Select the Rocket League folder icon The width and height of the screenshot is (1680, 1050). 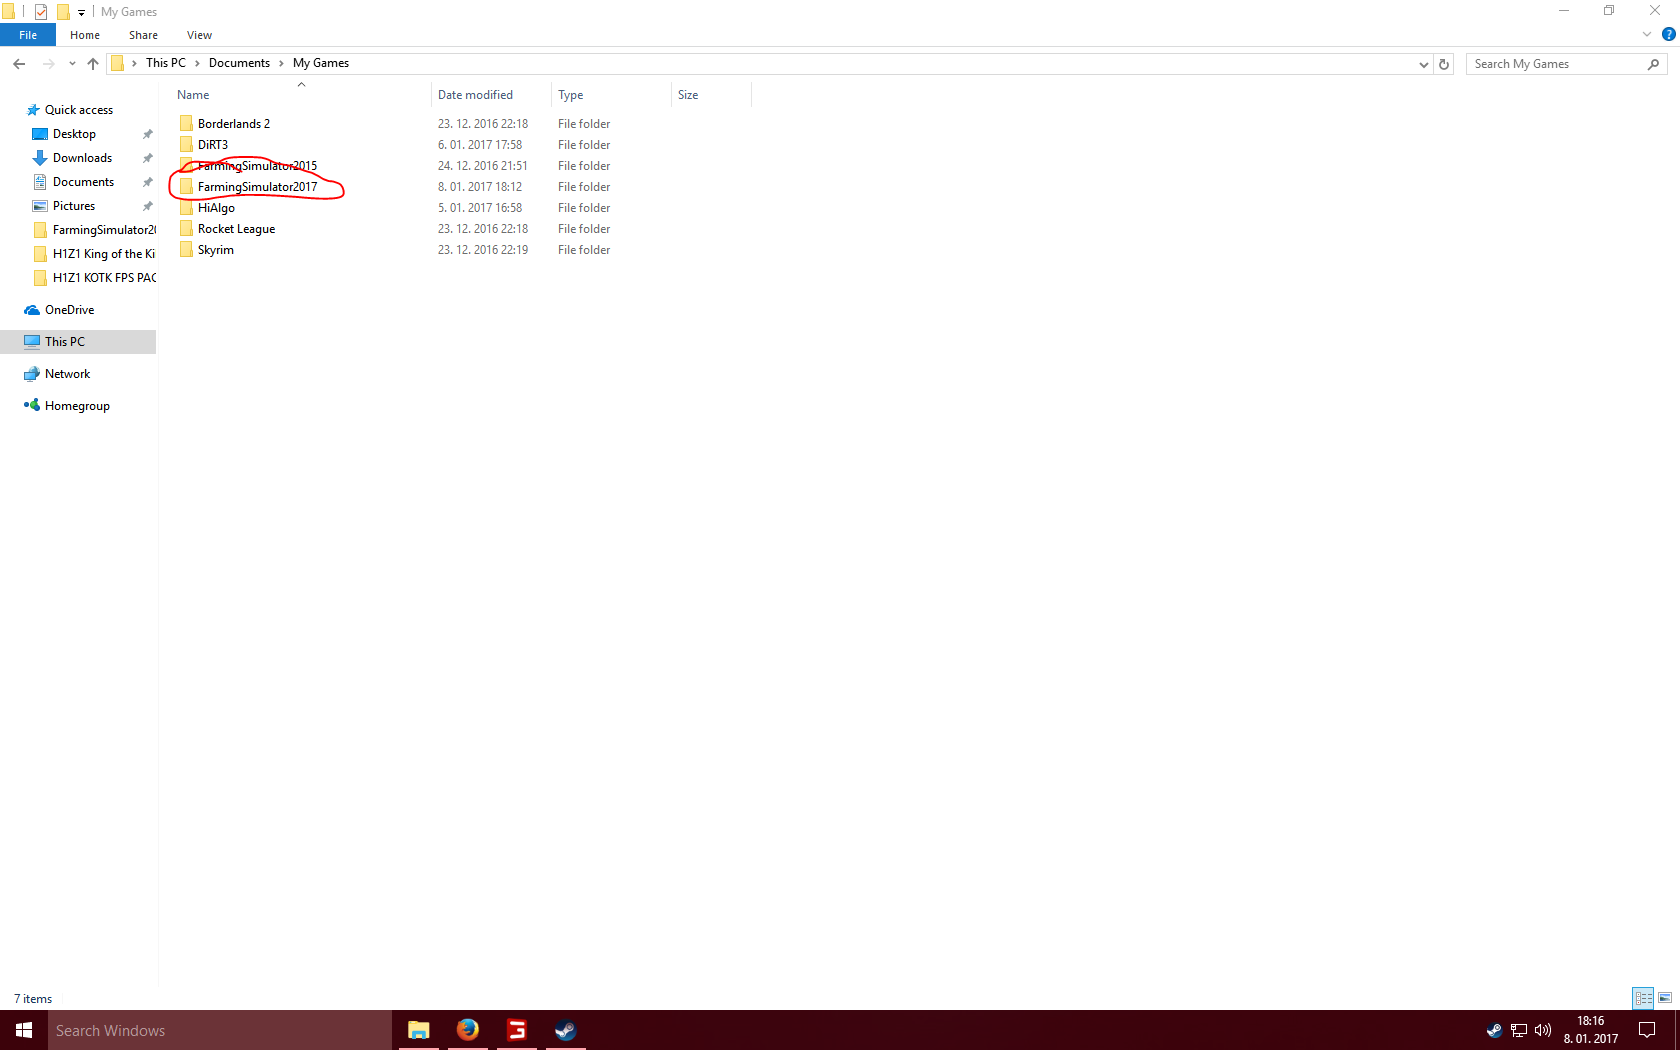(186, 229)
